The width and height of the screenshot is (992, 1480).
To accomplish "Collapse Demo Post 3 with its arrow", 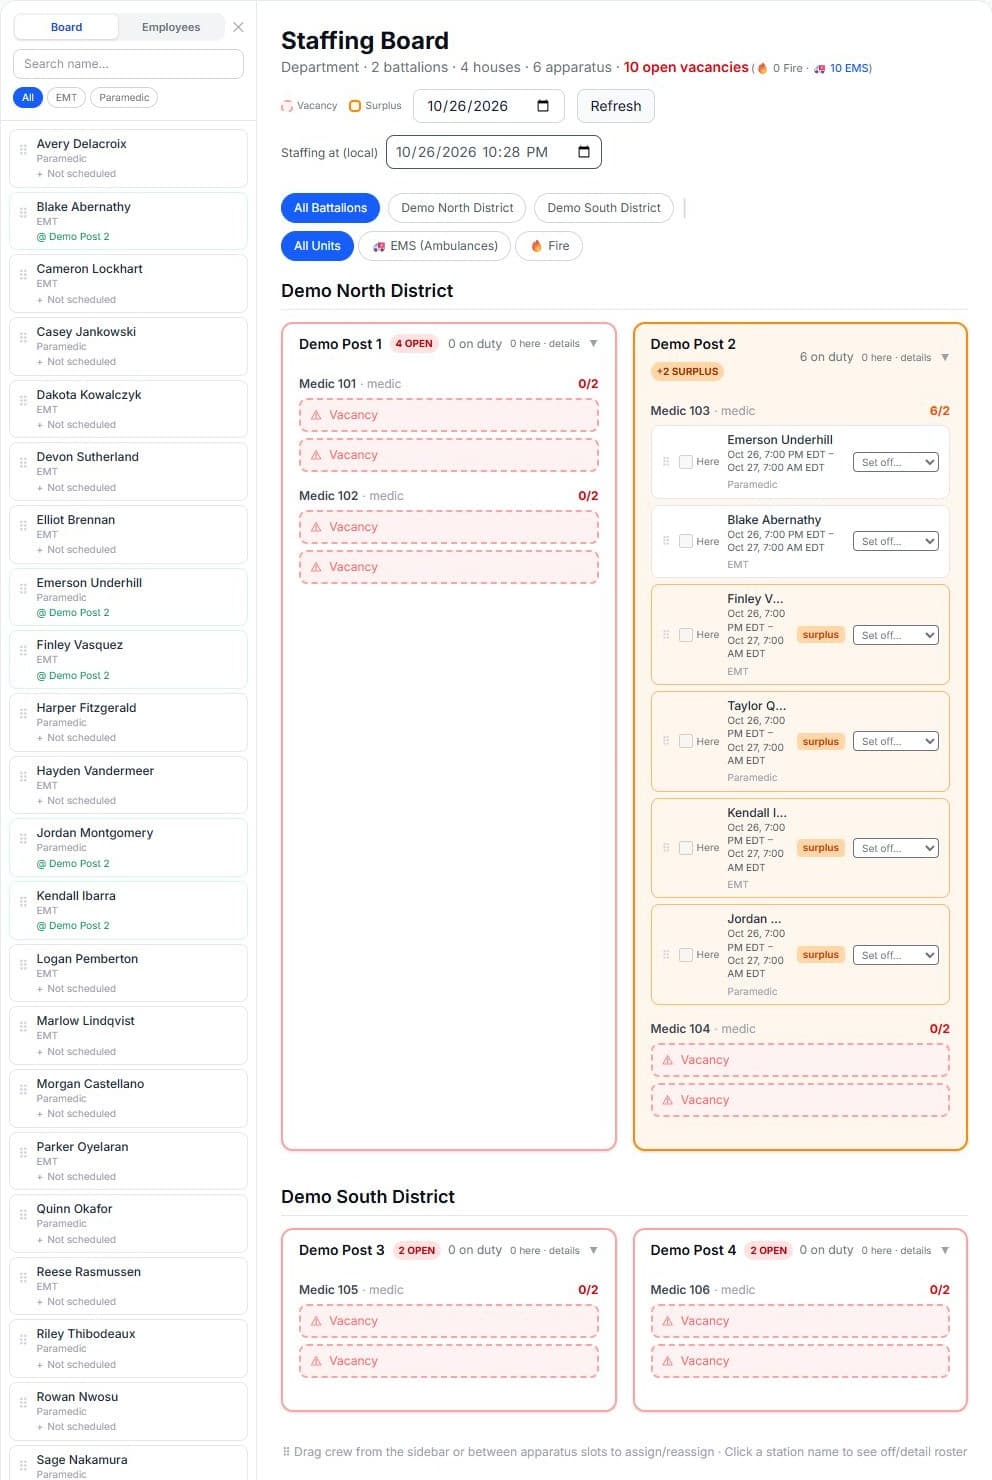I will [594, 1250].
